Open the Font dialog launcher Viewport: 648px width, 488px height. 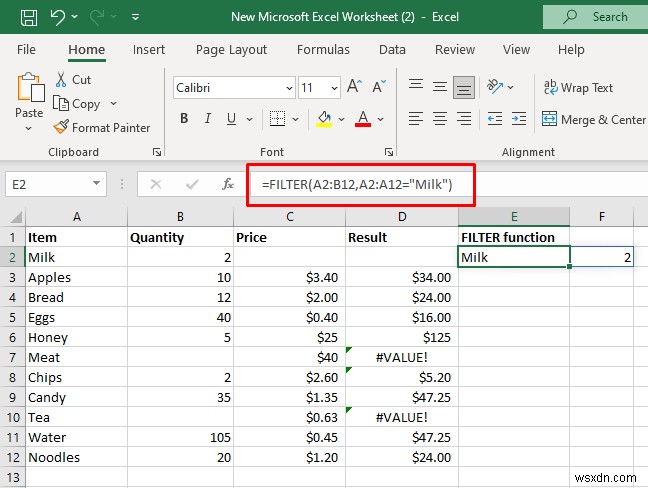pos(388,152)
